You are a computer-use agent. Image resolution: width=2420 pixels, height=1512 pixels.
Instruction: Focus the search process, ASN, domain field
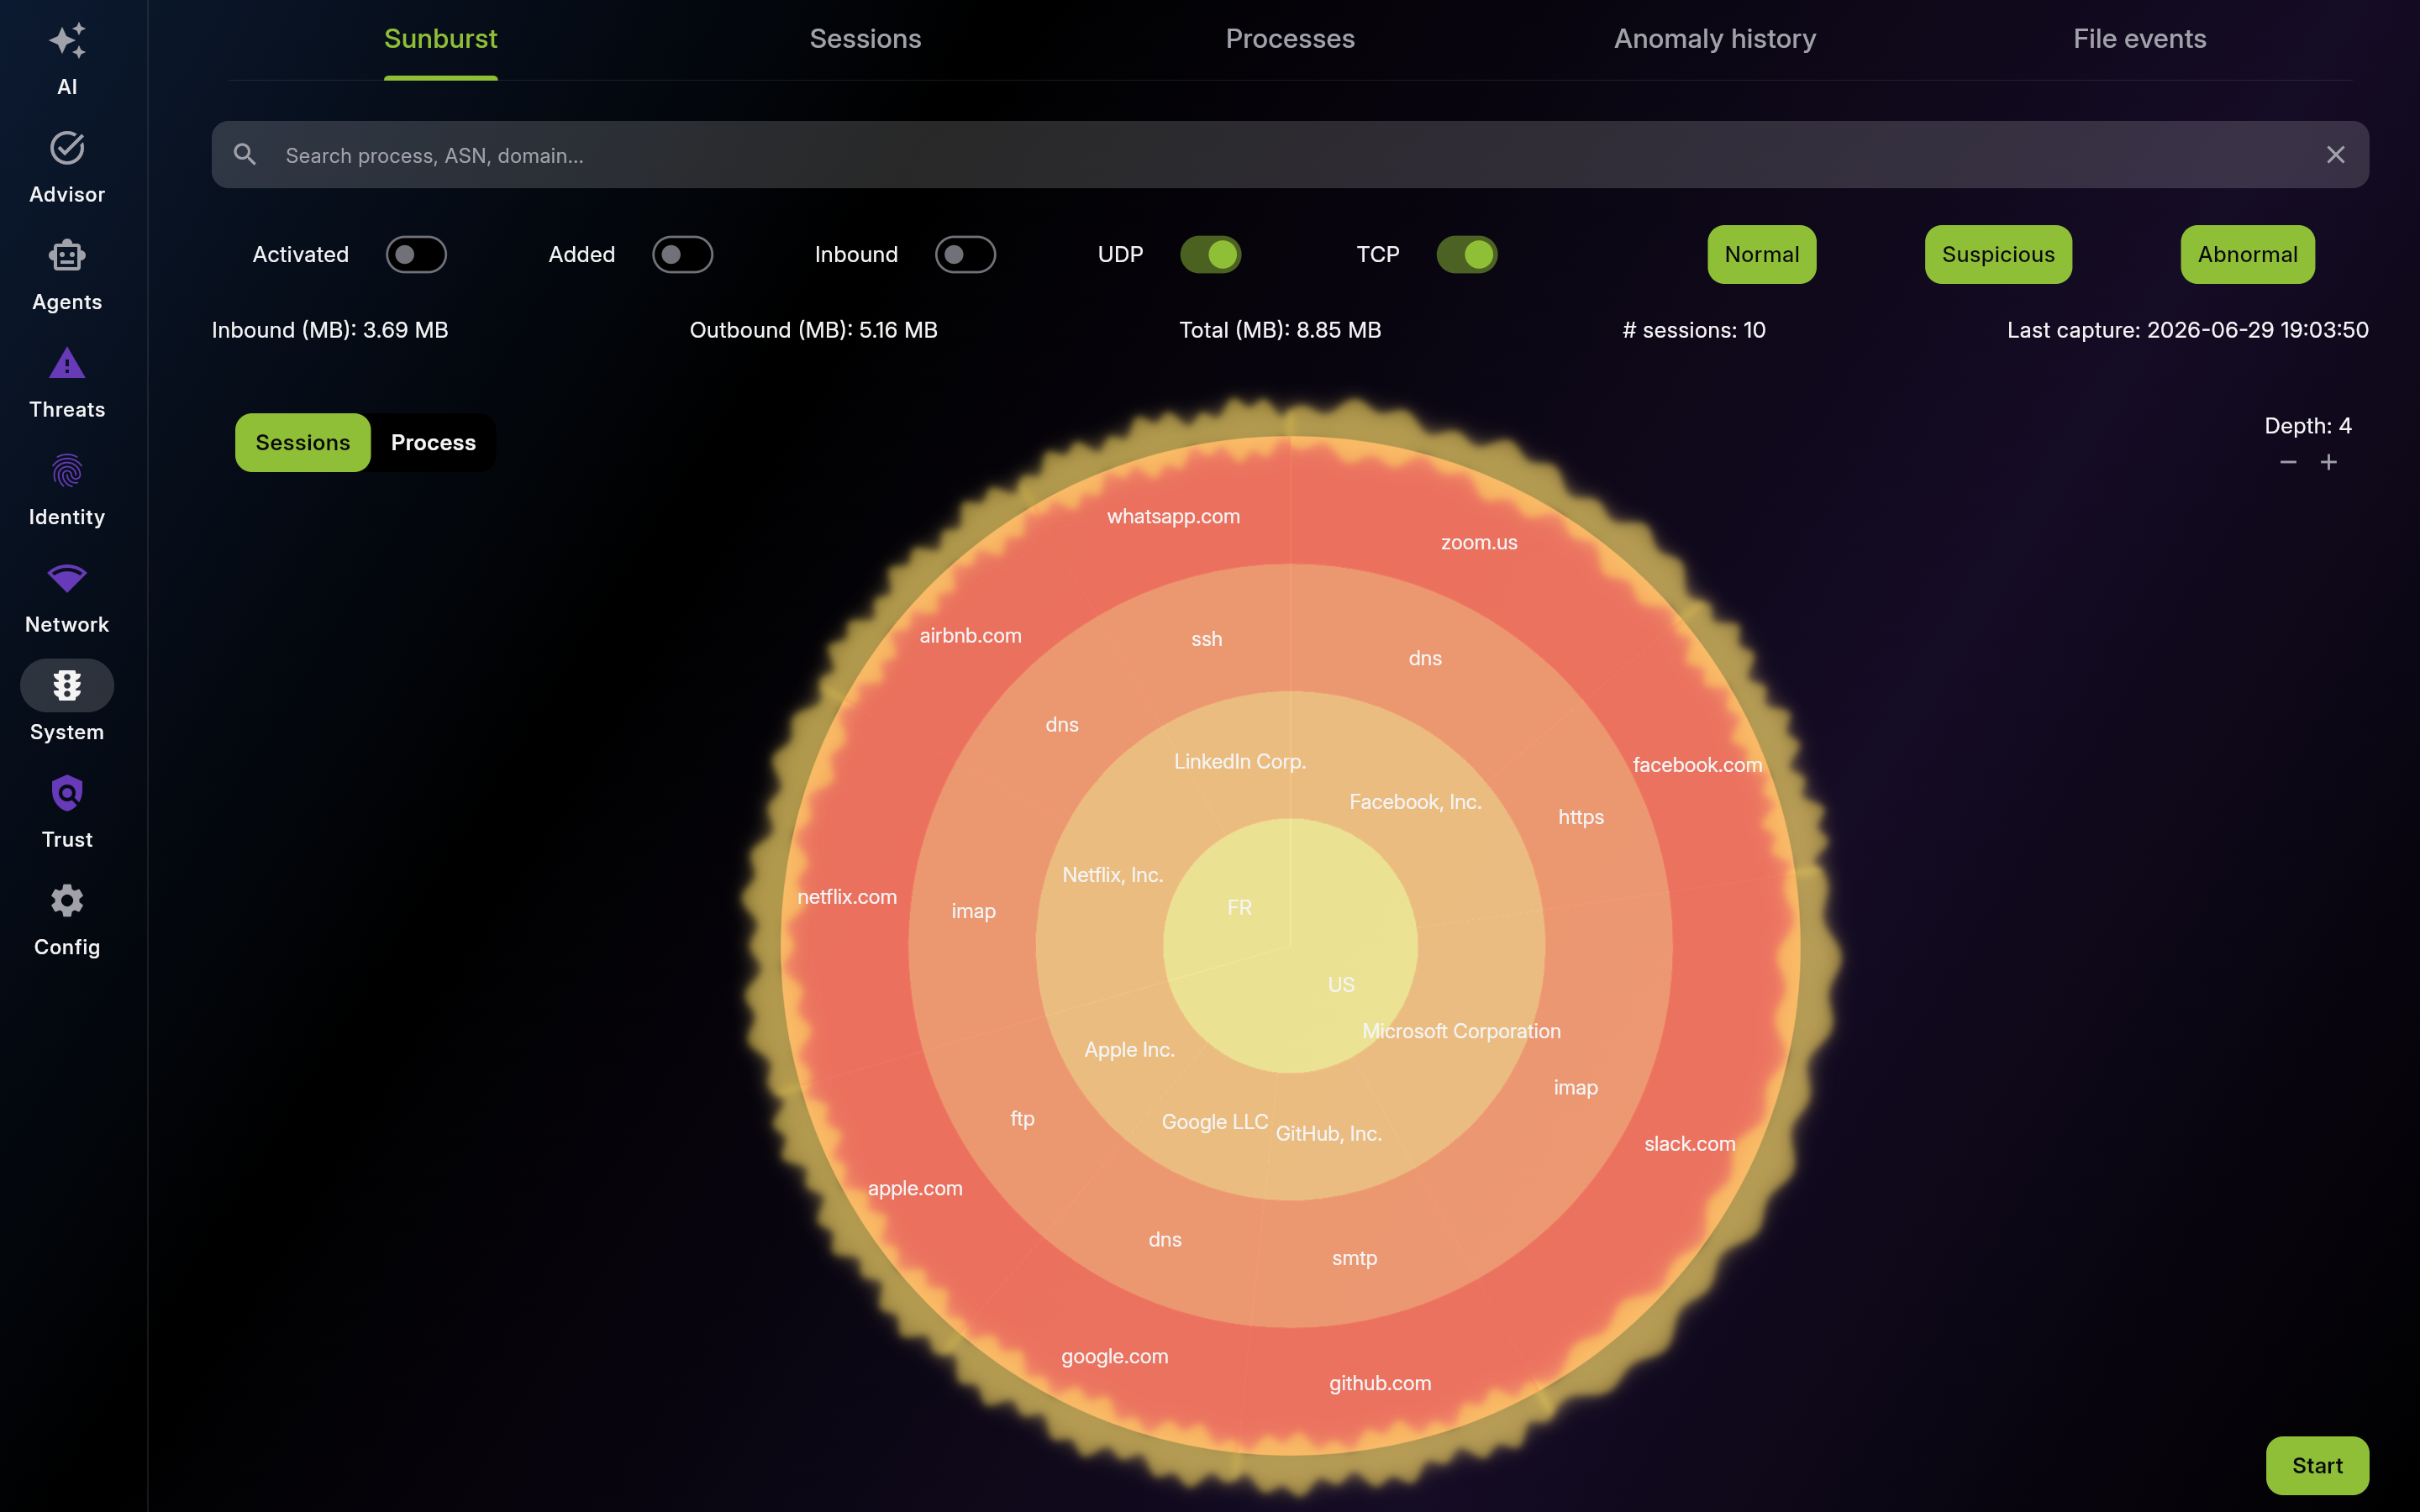coord(1290,155)
